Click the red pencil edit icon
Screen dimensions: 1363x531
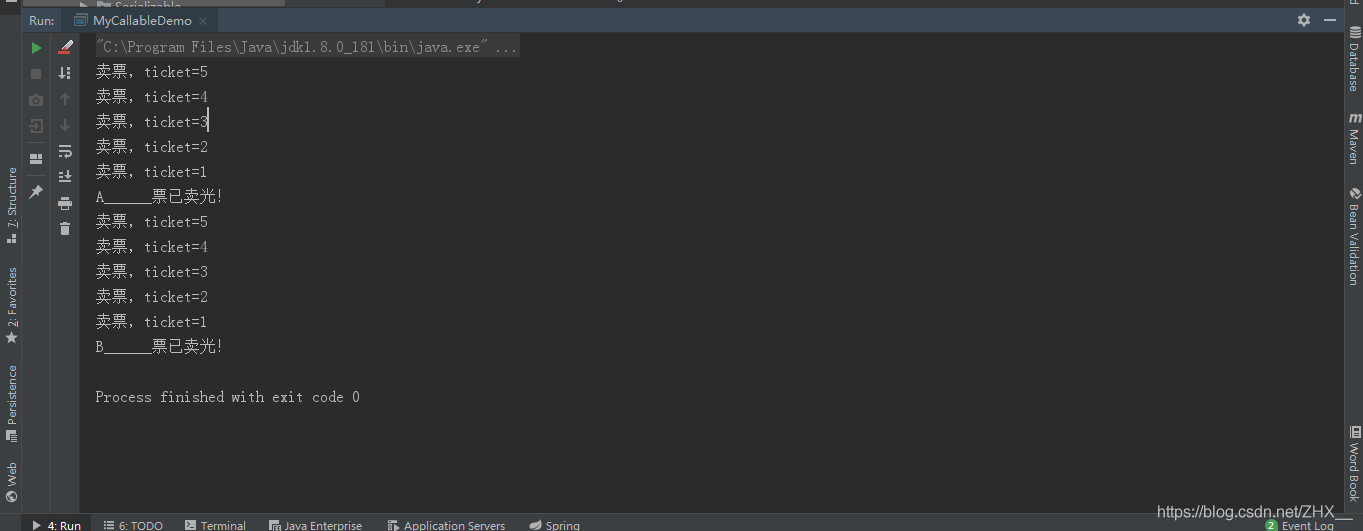point(65,47)
